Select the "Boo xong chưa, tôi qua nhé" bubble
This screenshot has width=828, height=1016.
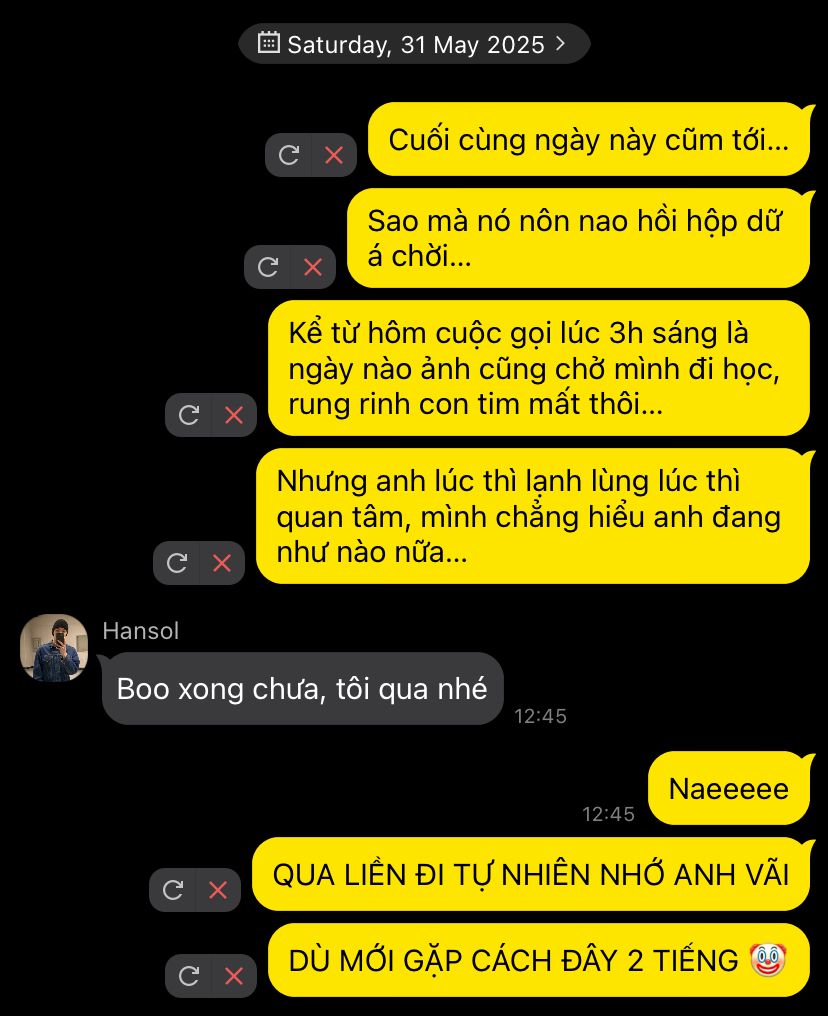(303, 689)
